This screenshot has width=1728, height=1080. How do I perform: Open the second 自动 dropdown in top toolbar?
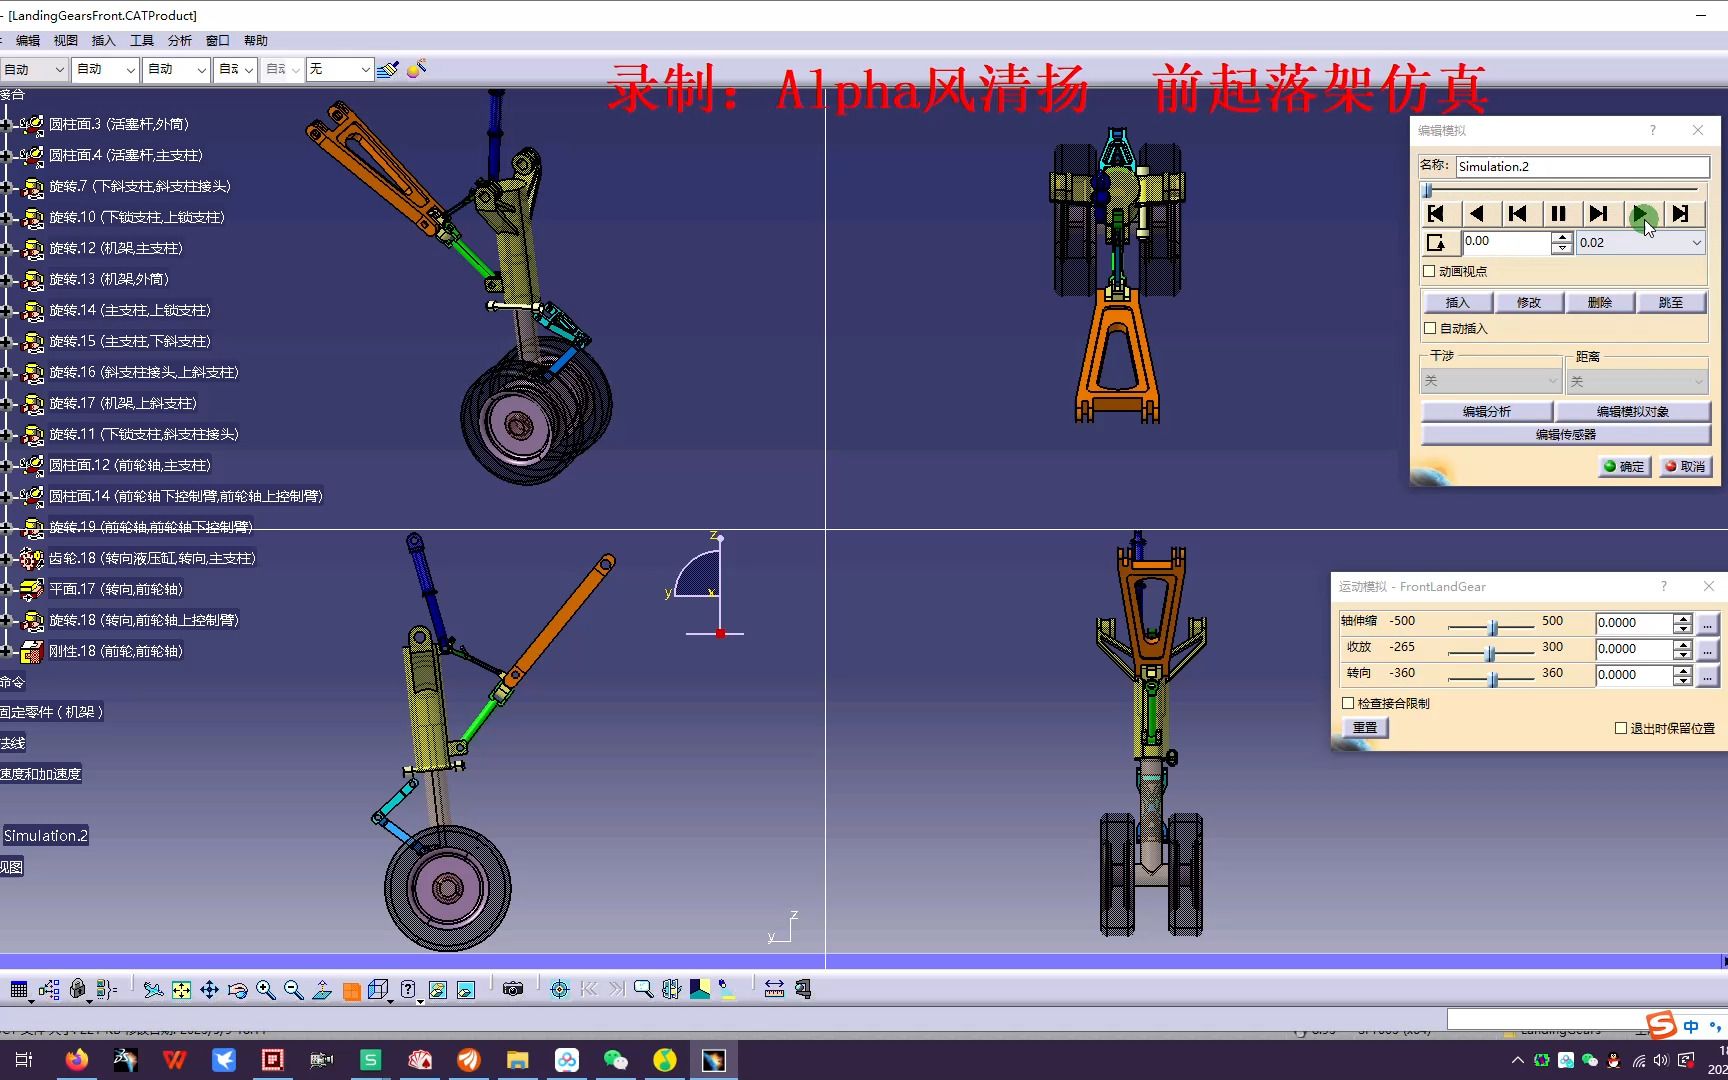click(105, 69)
